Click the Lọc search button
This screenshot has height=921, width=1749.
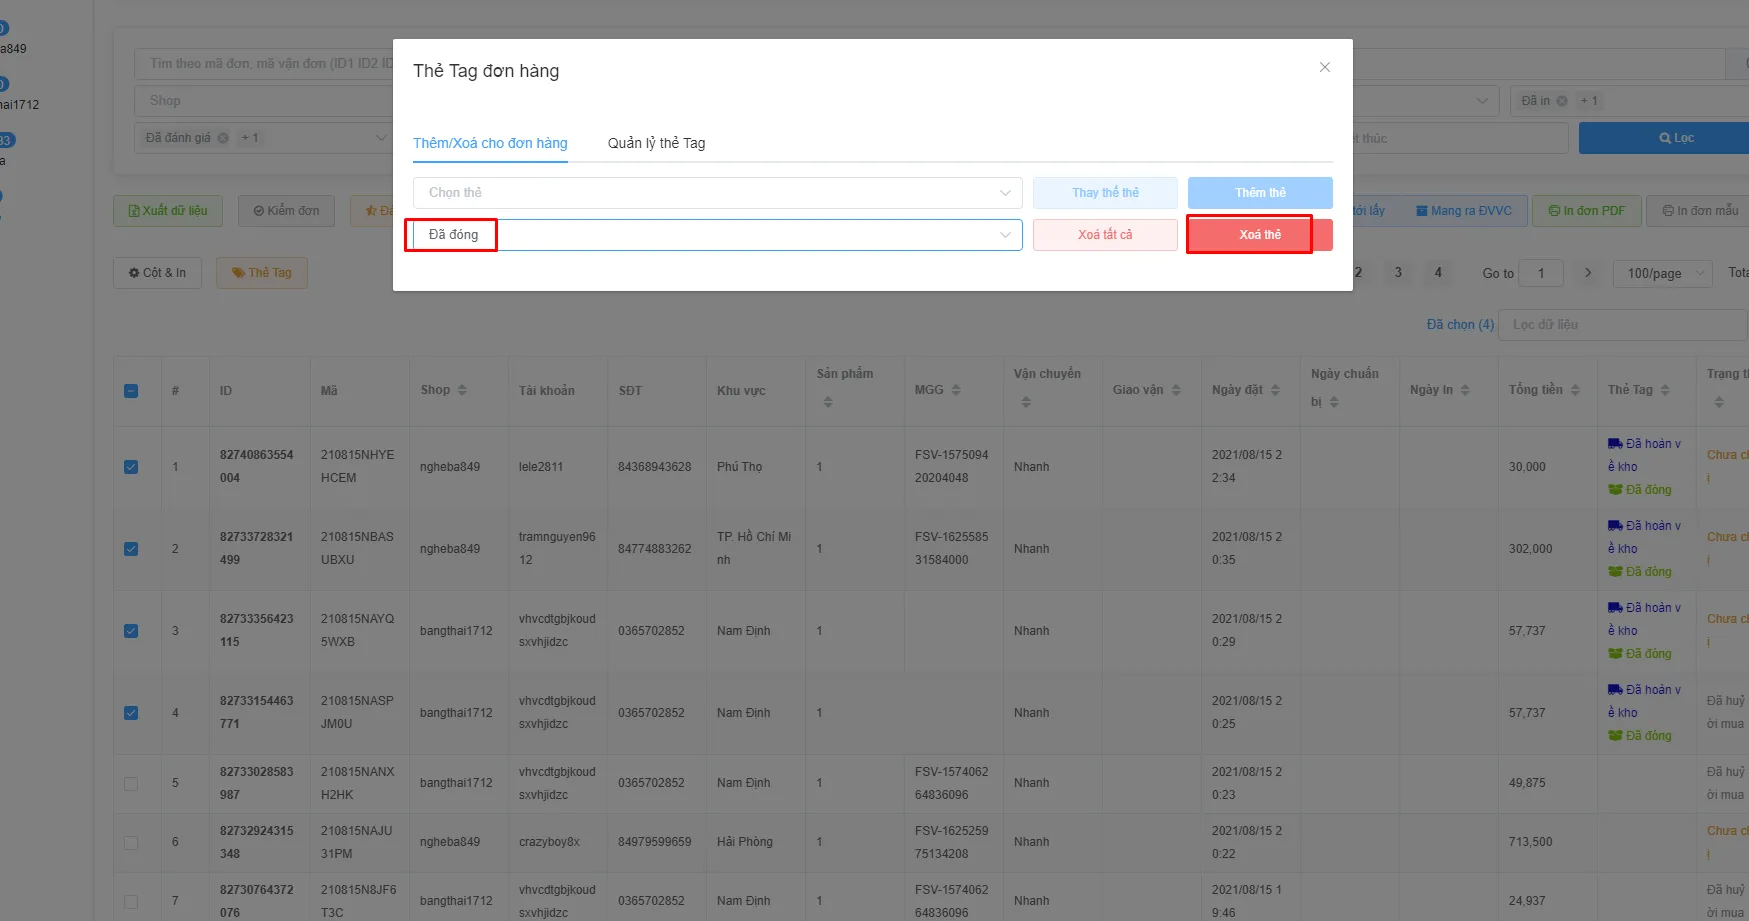1676,138
